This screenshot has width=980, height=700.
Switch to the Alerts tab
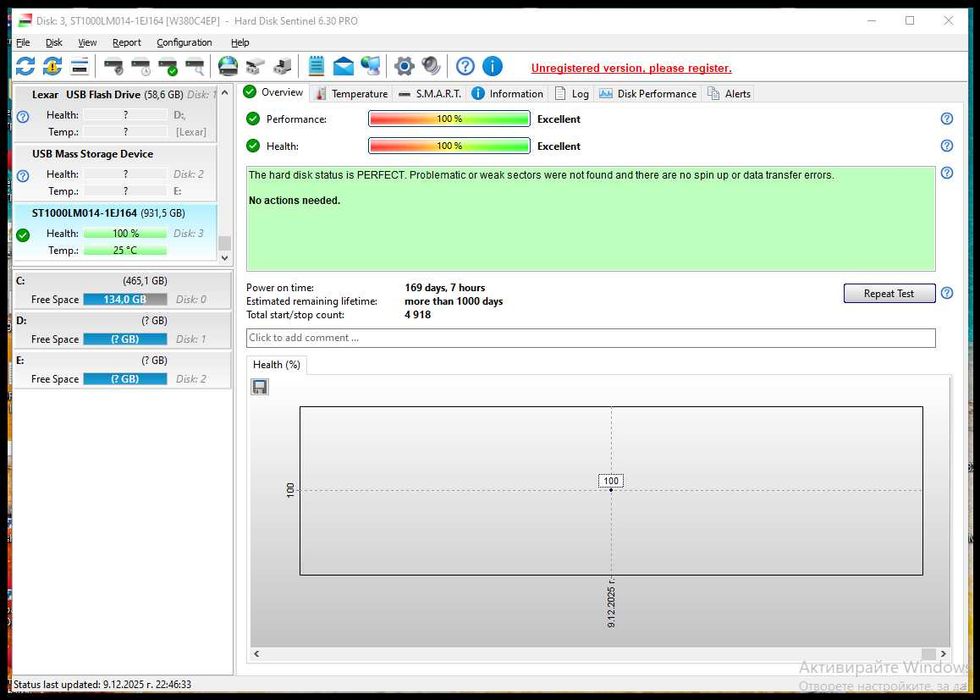(x=729, y=94)
